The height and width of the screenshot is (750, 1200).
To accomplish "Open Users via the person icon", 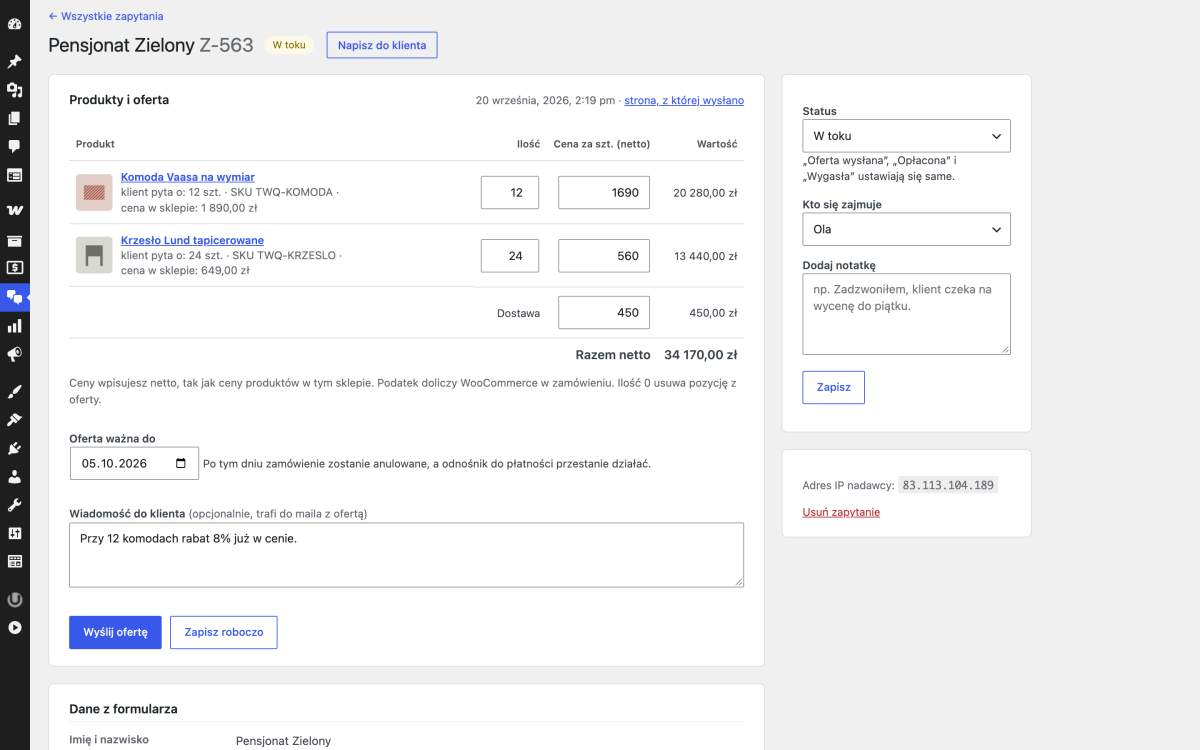I will coord(15,477).
